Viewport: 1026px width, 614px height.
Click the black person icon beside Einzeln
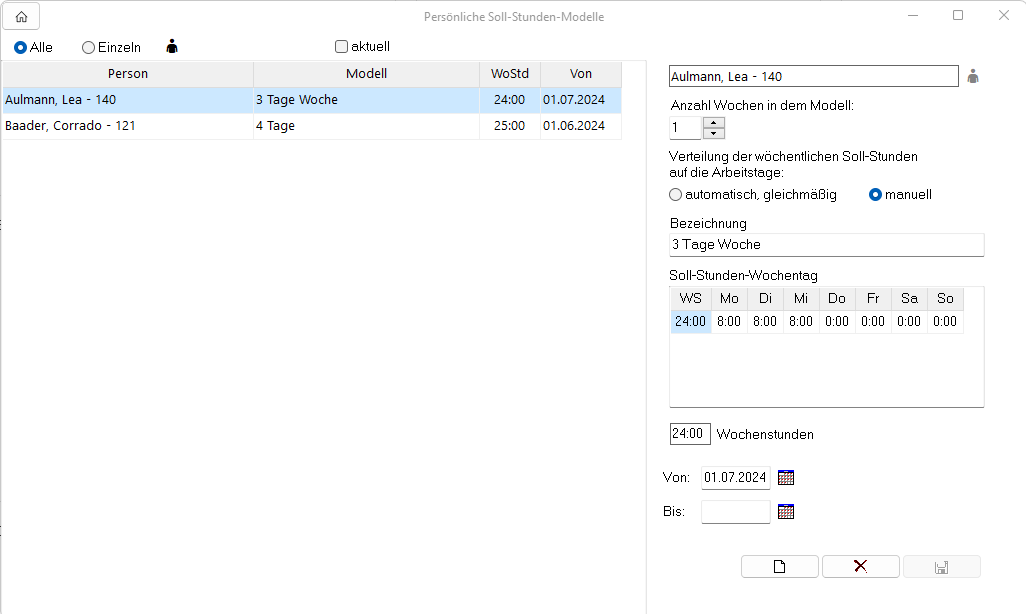tap(172, 47)
